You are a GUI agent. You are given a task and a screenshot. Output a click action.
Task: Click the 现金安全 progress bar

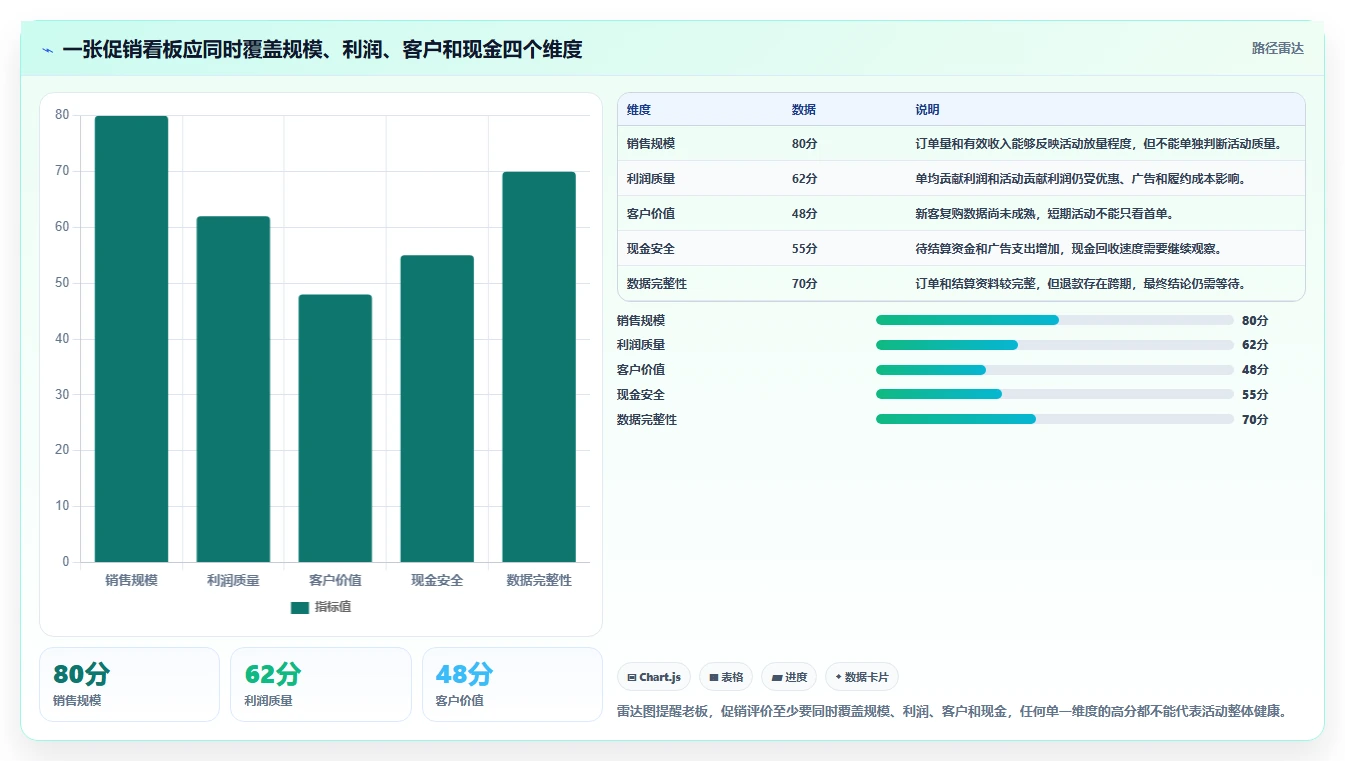click(1055, 394)
